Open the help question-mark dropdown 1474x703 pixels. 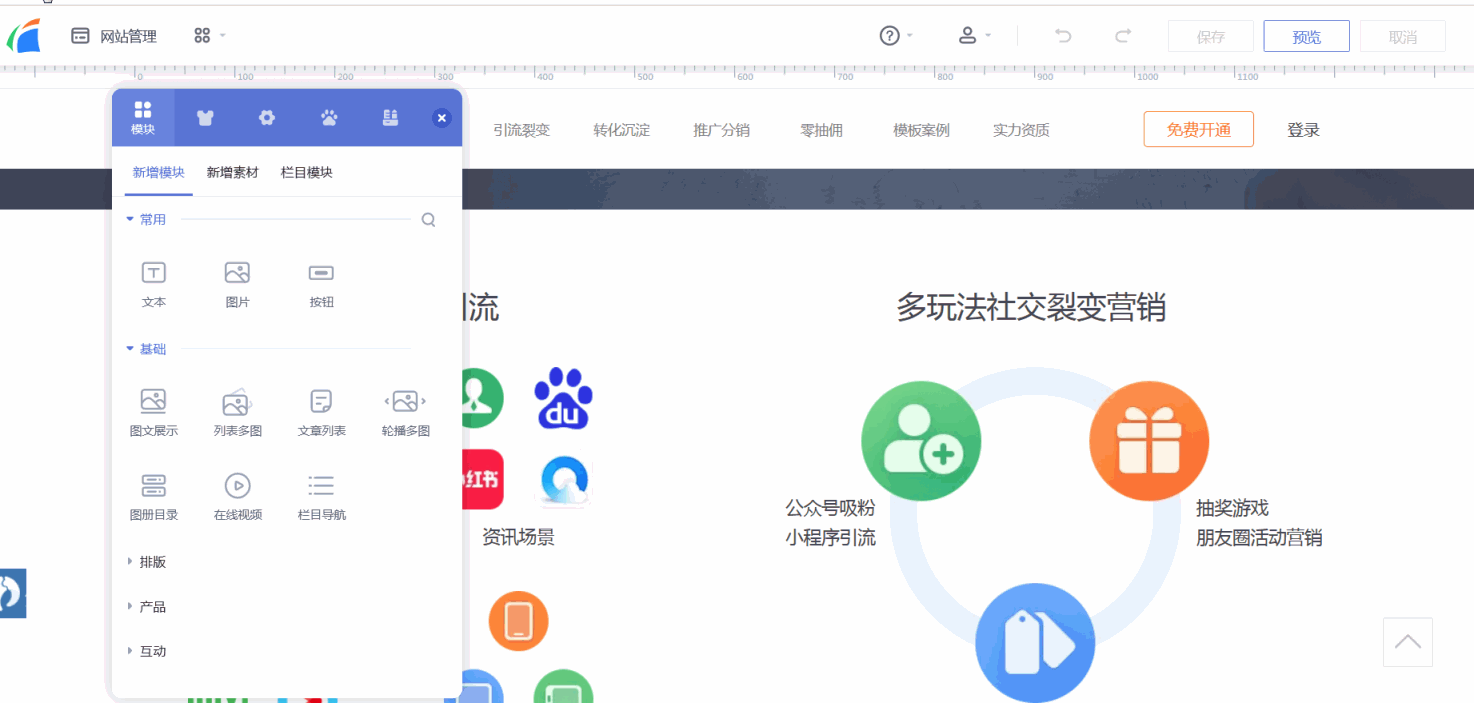tap(895, 36)
